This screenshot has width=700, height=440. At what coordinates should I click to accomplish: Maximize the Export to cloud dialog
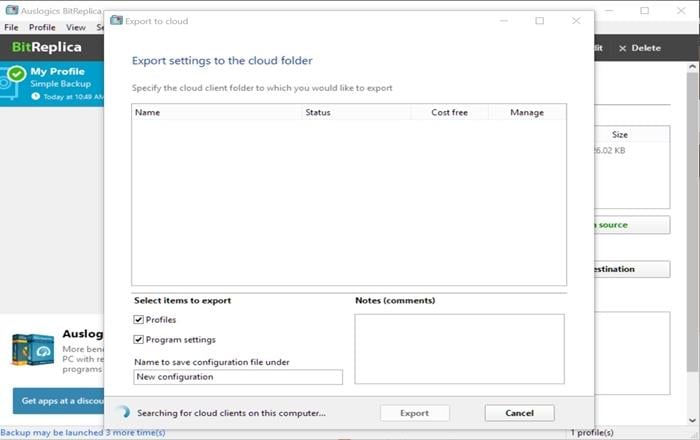540,21
